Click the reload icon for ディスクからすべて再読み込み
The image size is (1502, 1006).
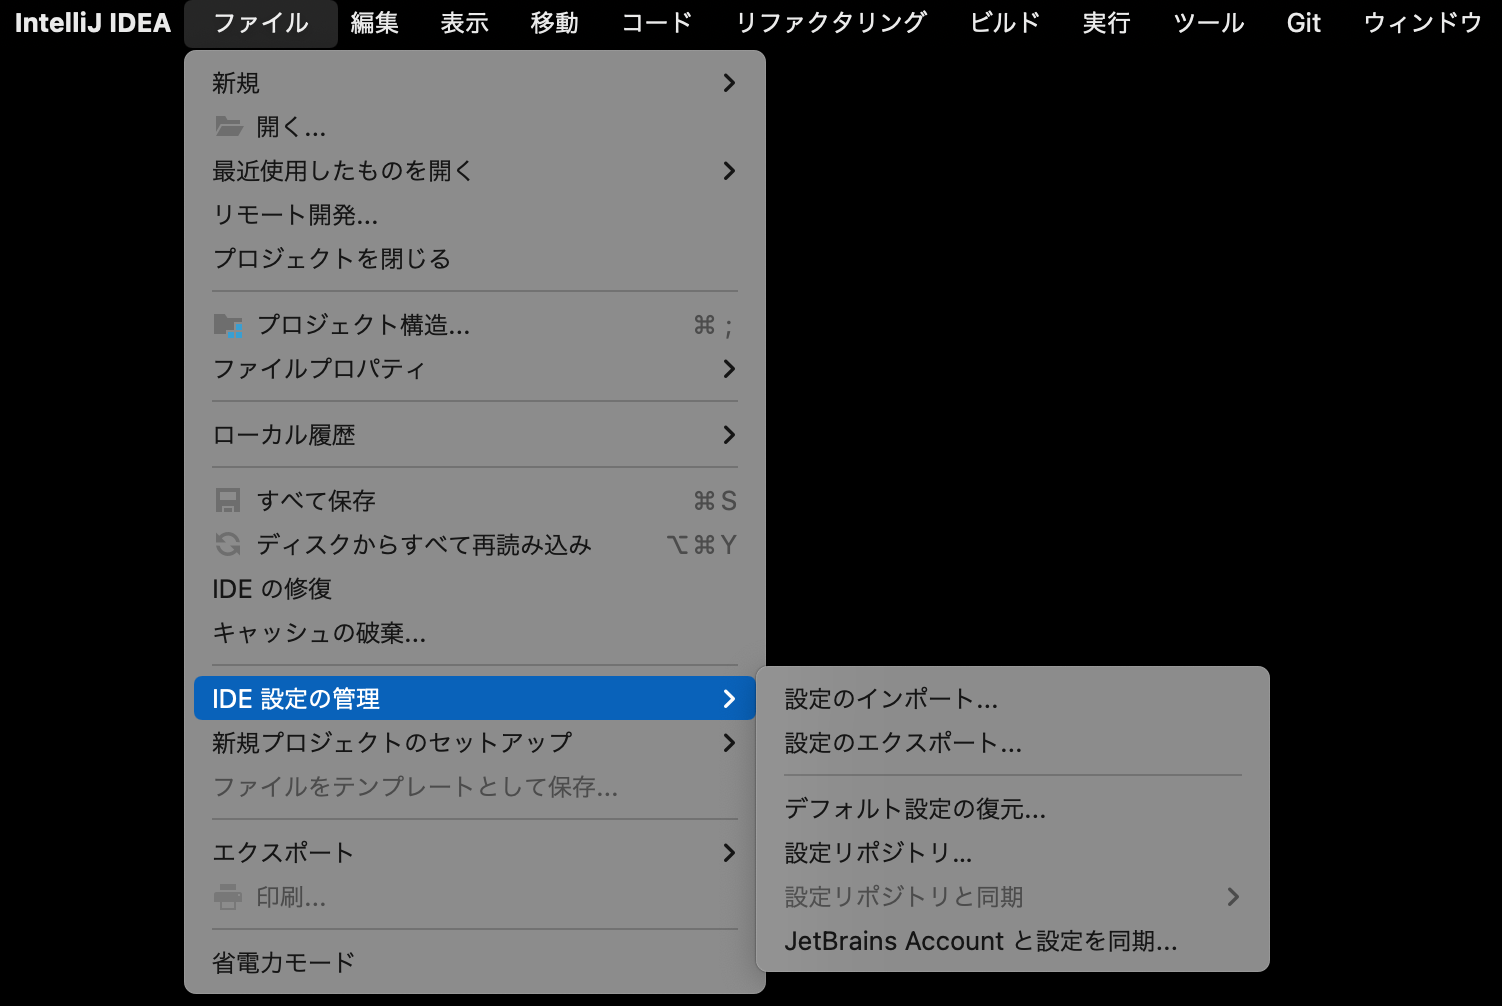(228, 545)
